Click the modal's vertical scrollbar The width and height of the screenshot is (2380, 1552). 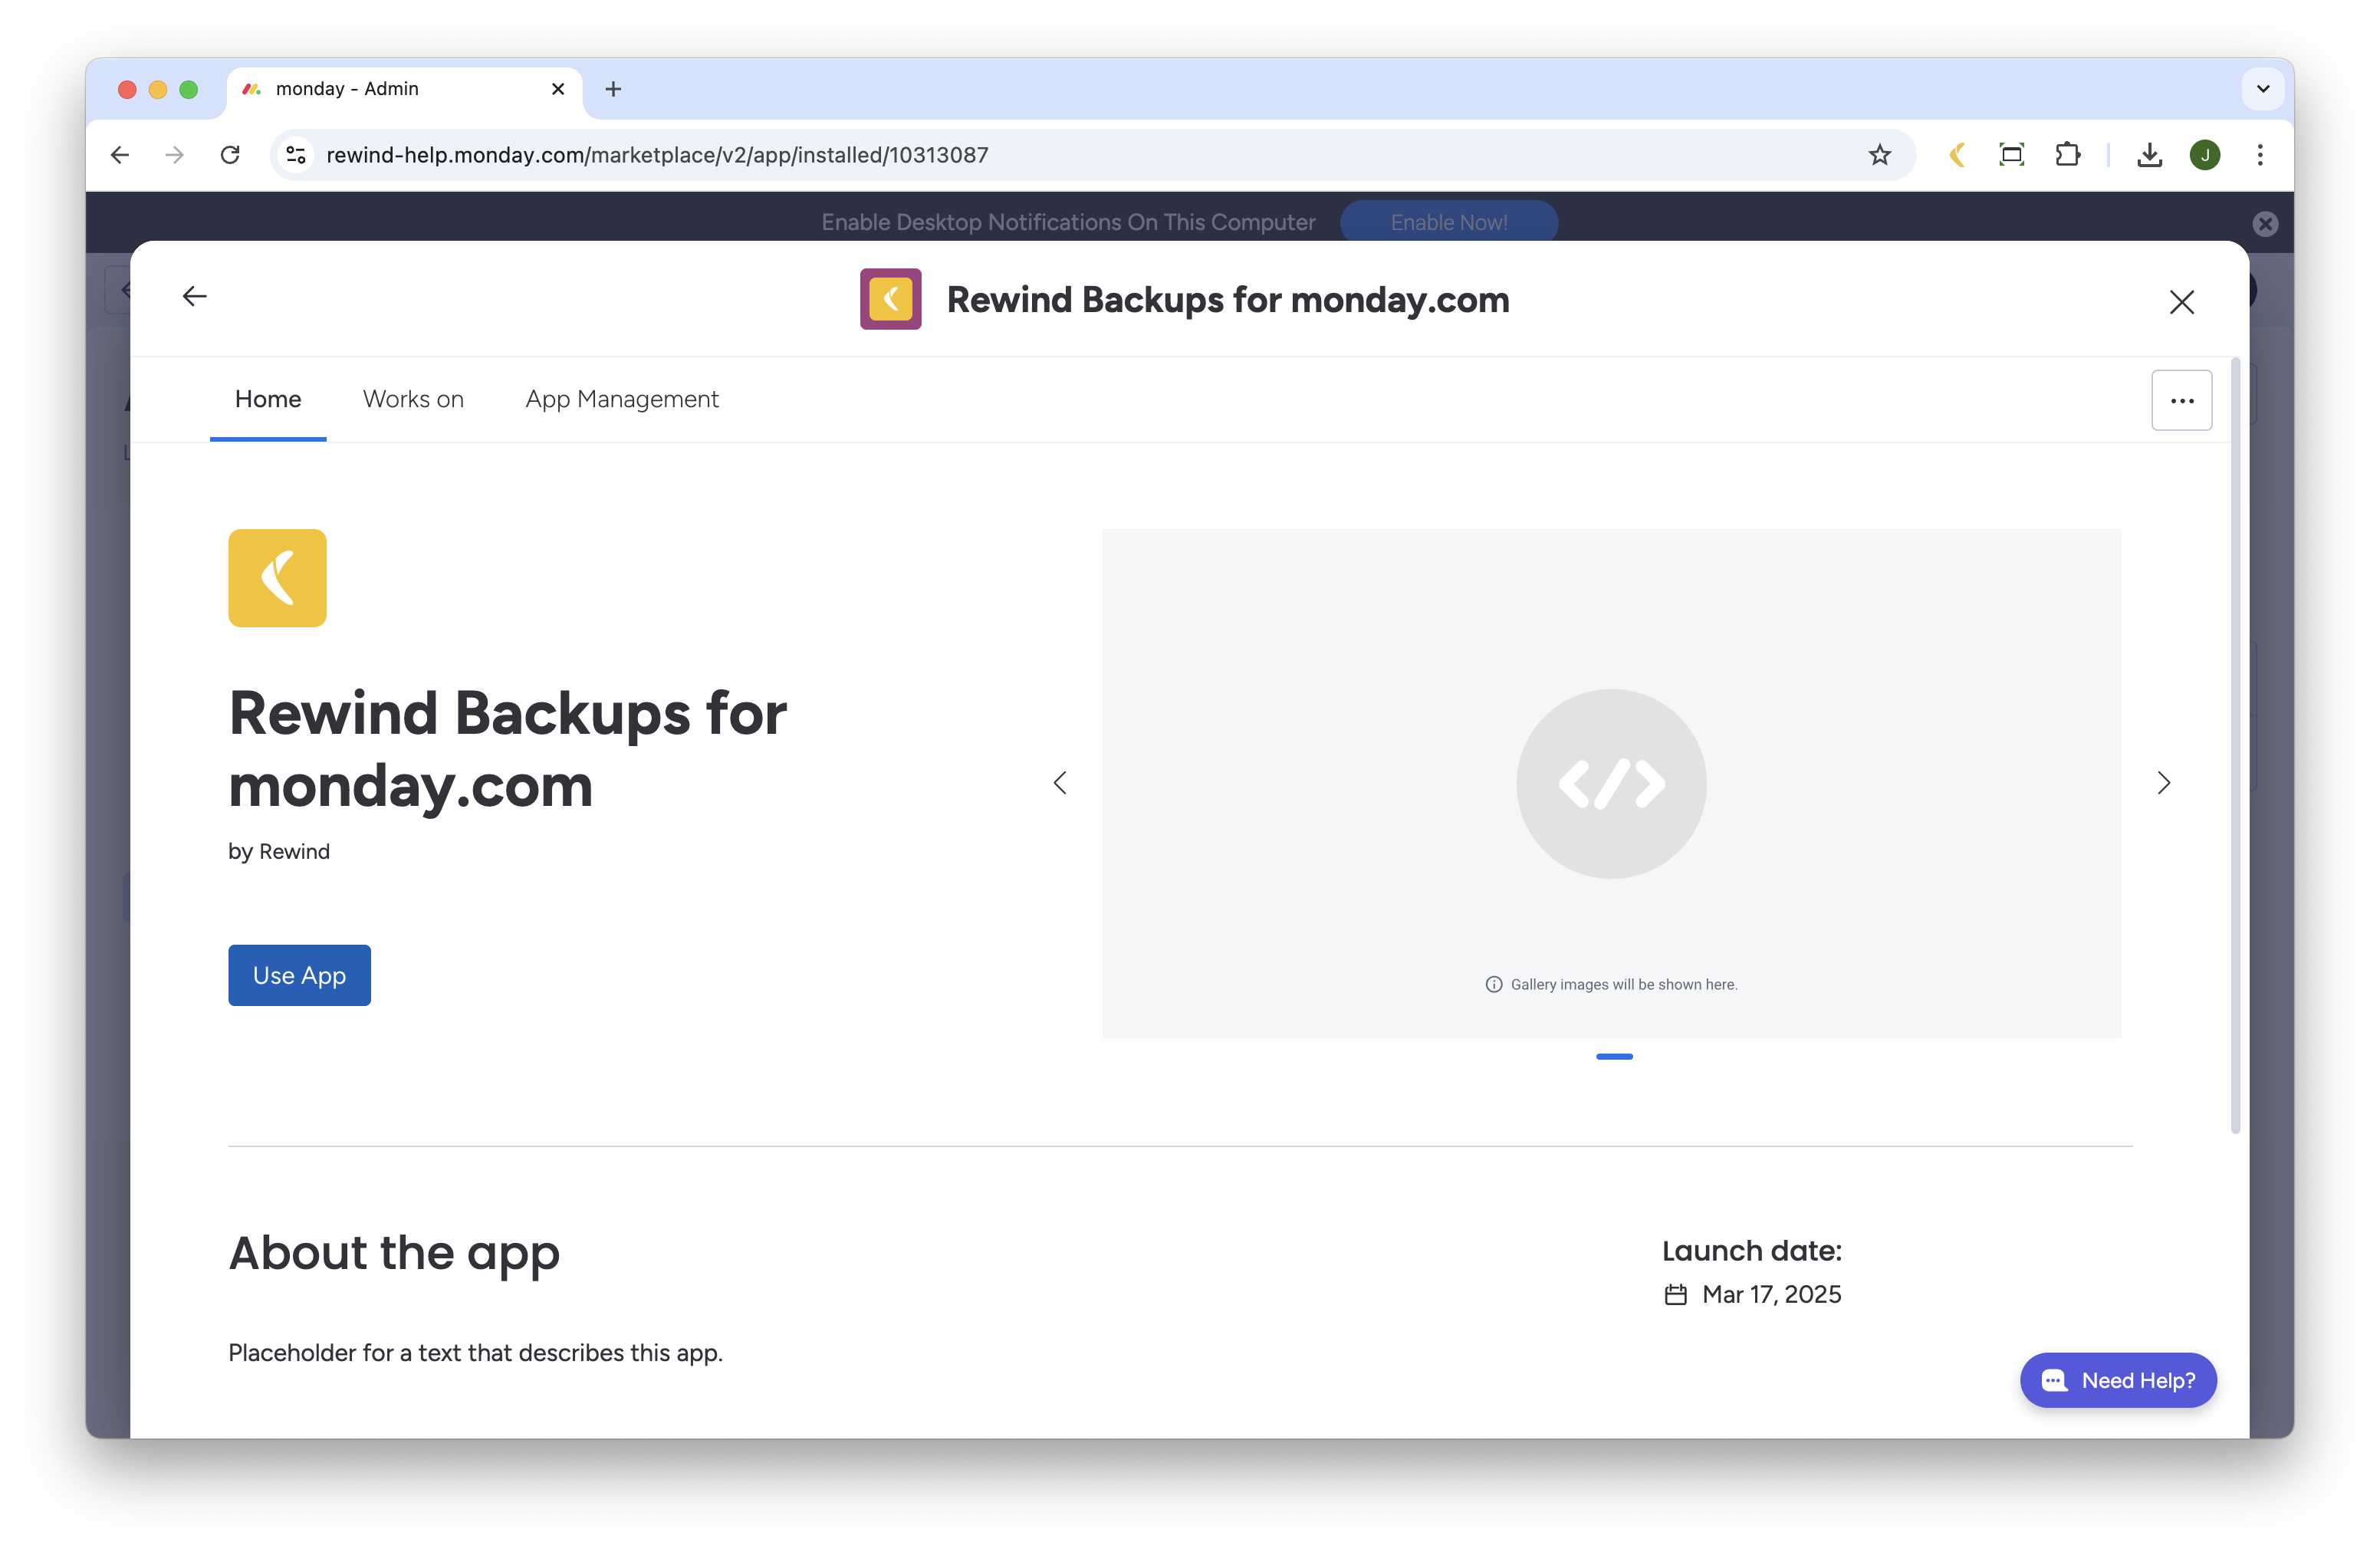click(x=2235, y=745)
